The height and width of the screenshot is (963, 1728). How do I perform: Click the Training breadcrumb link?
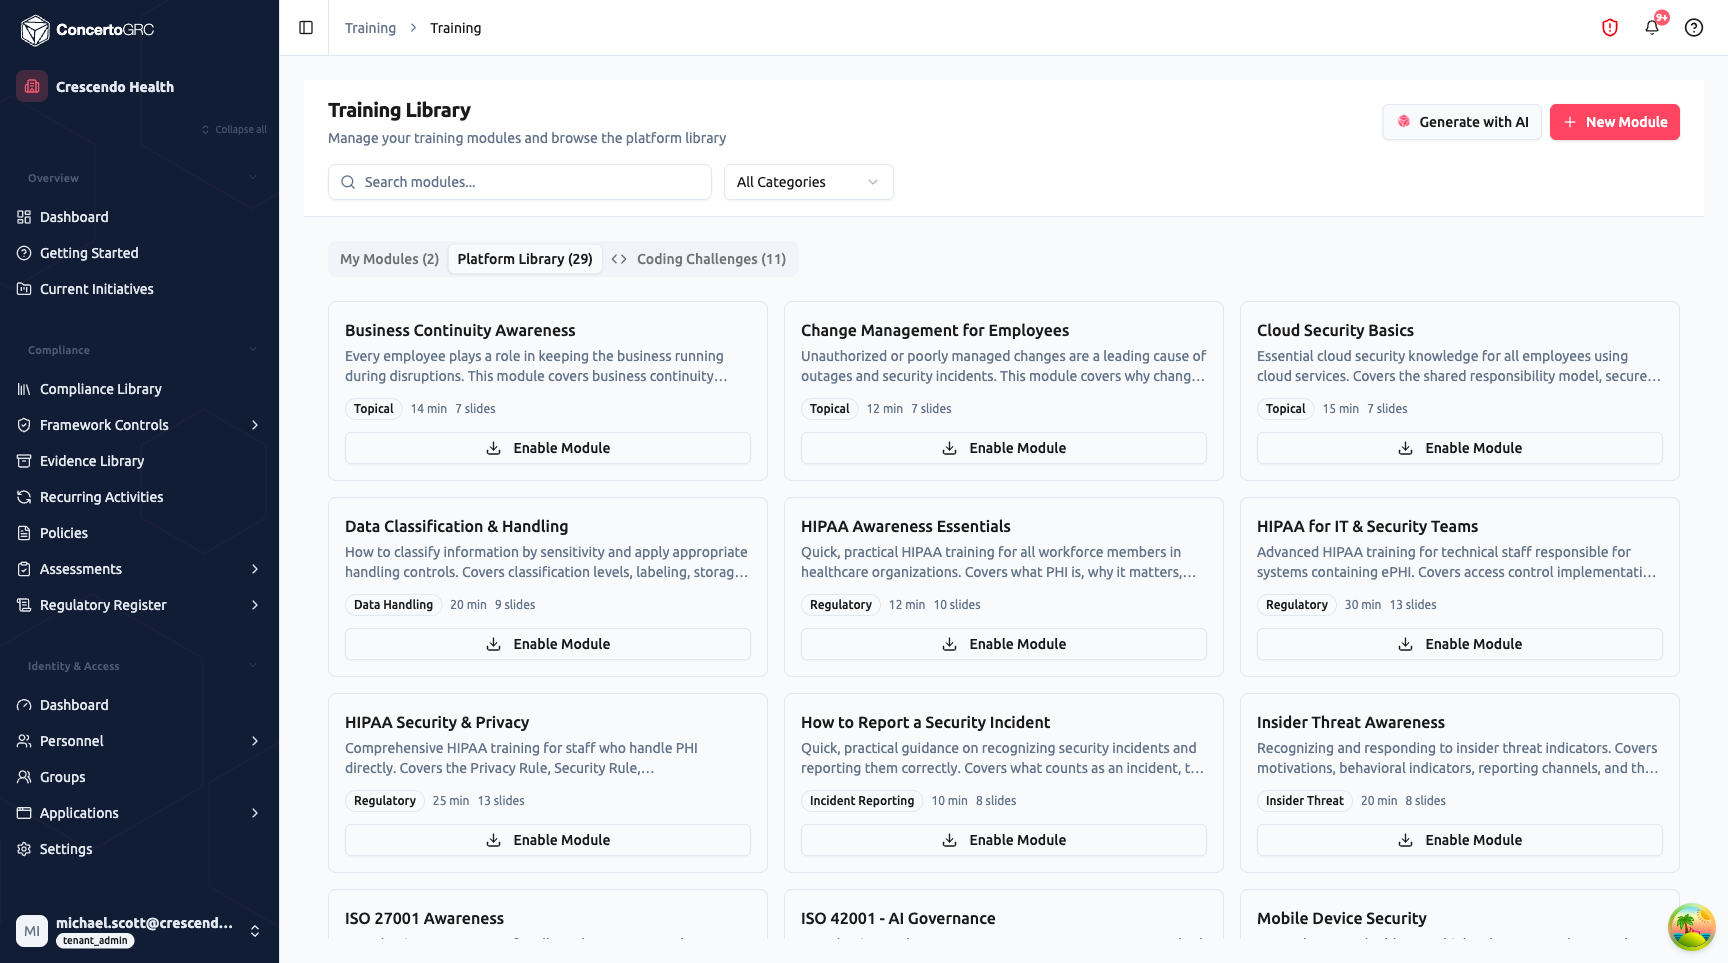coord(370,28)
